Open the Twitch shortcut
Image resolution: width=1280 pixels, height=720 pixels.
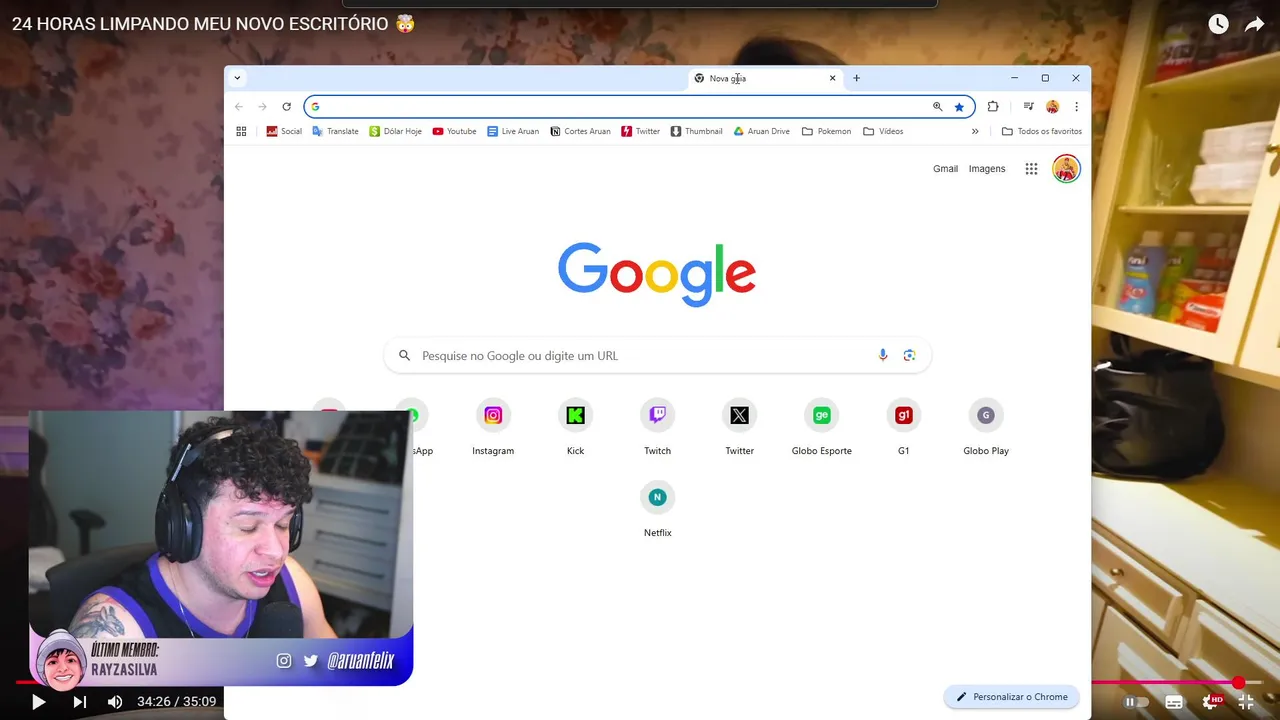click(x=657, y=428)
